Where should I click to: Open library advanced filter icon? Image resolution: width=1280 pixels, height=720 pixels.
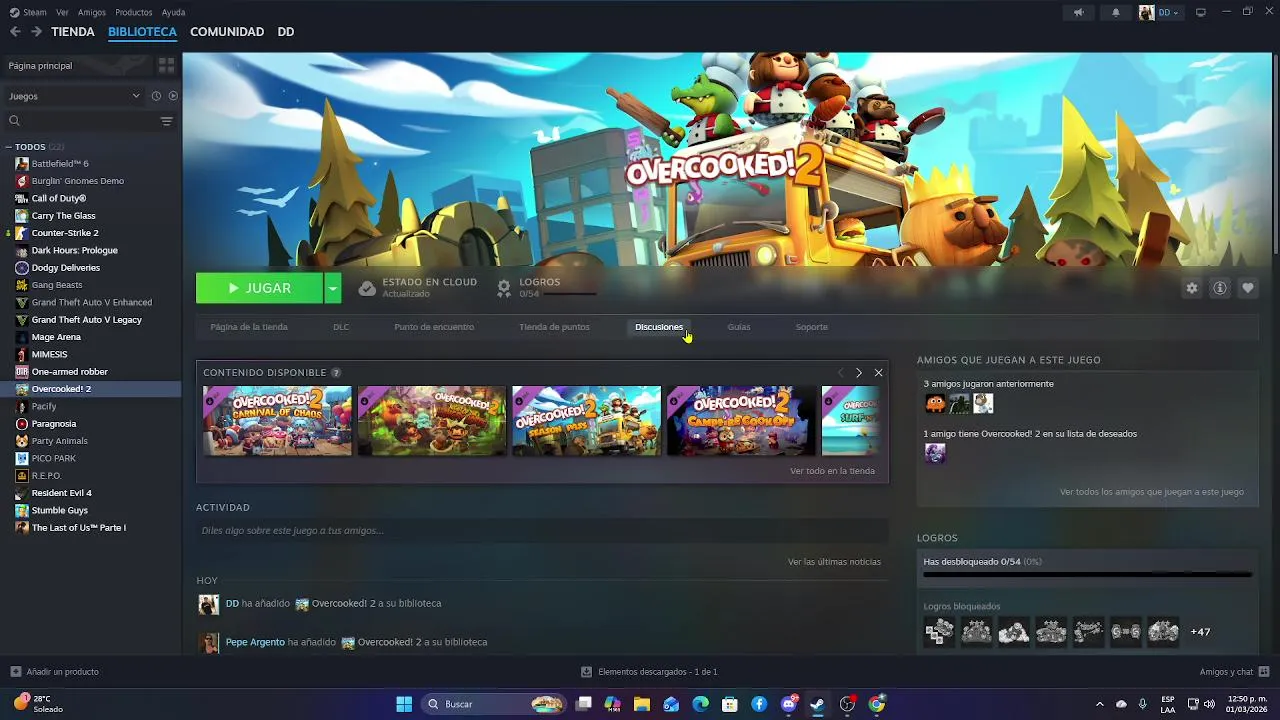[166, 121]
